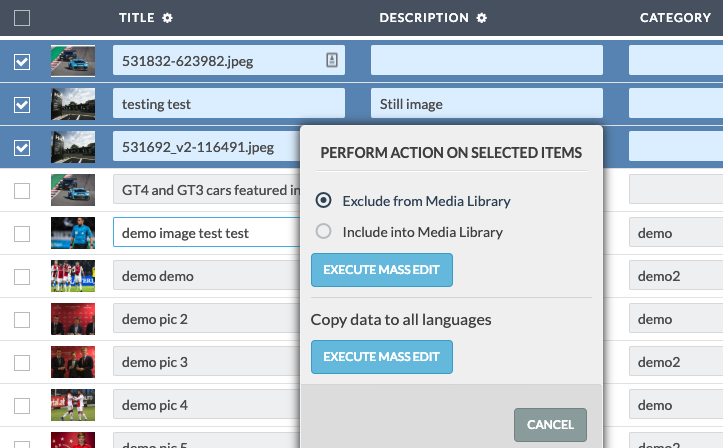Open thumbnail of GT4 and GT3 cars row
723x448 pixels.
[x=73, y=190]
